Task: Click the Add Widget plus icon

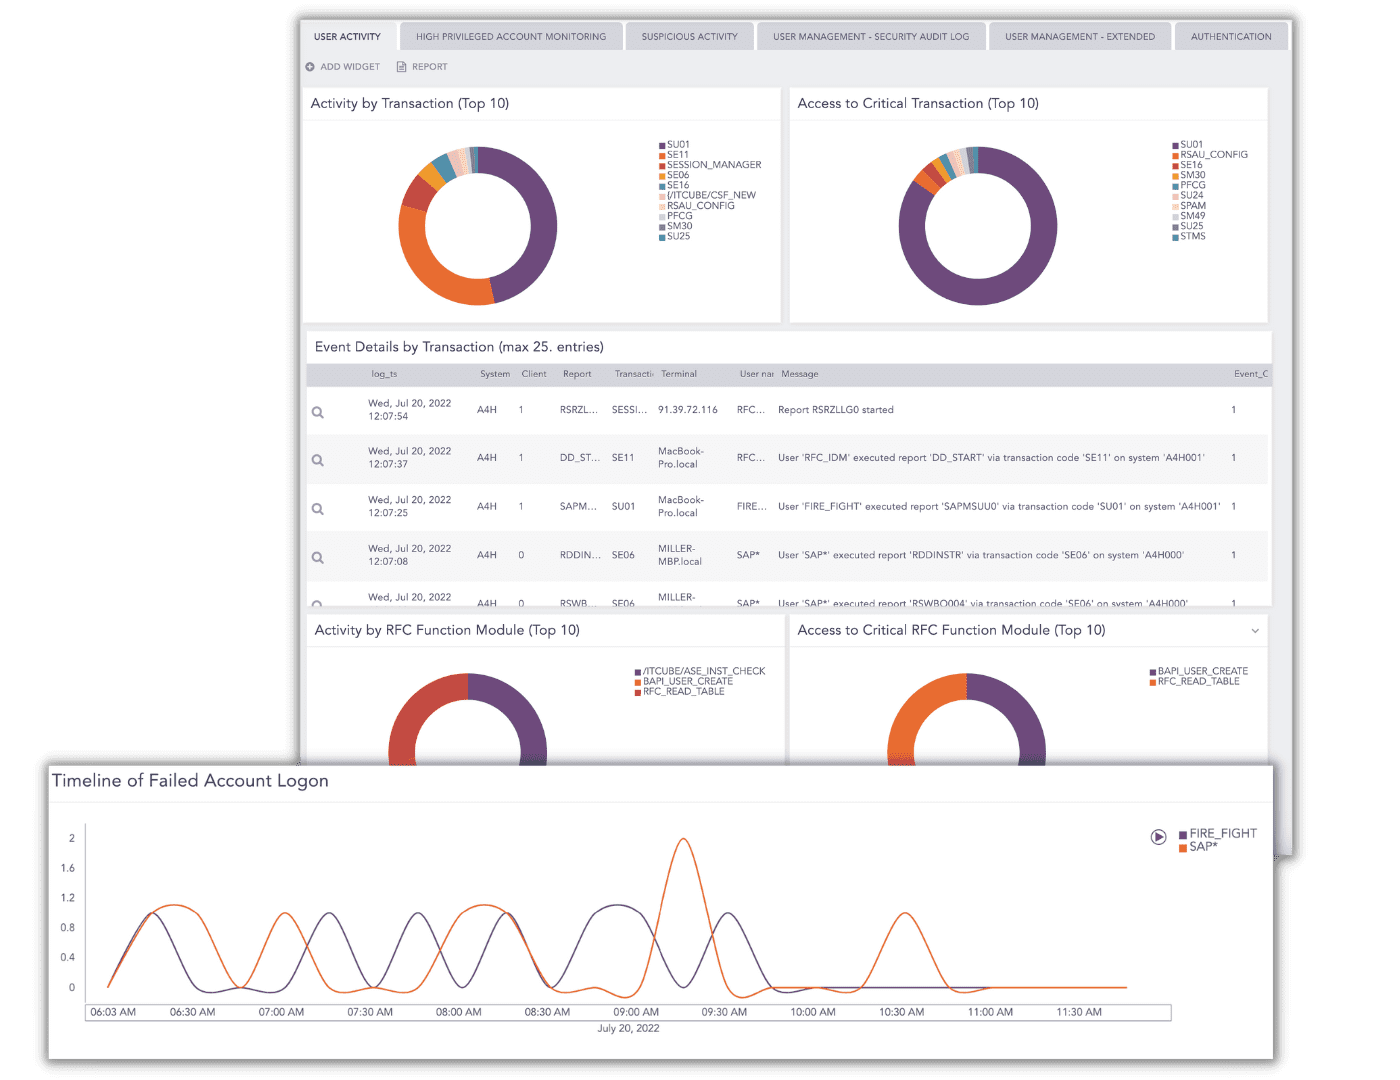Action: coord(310,67)
